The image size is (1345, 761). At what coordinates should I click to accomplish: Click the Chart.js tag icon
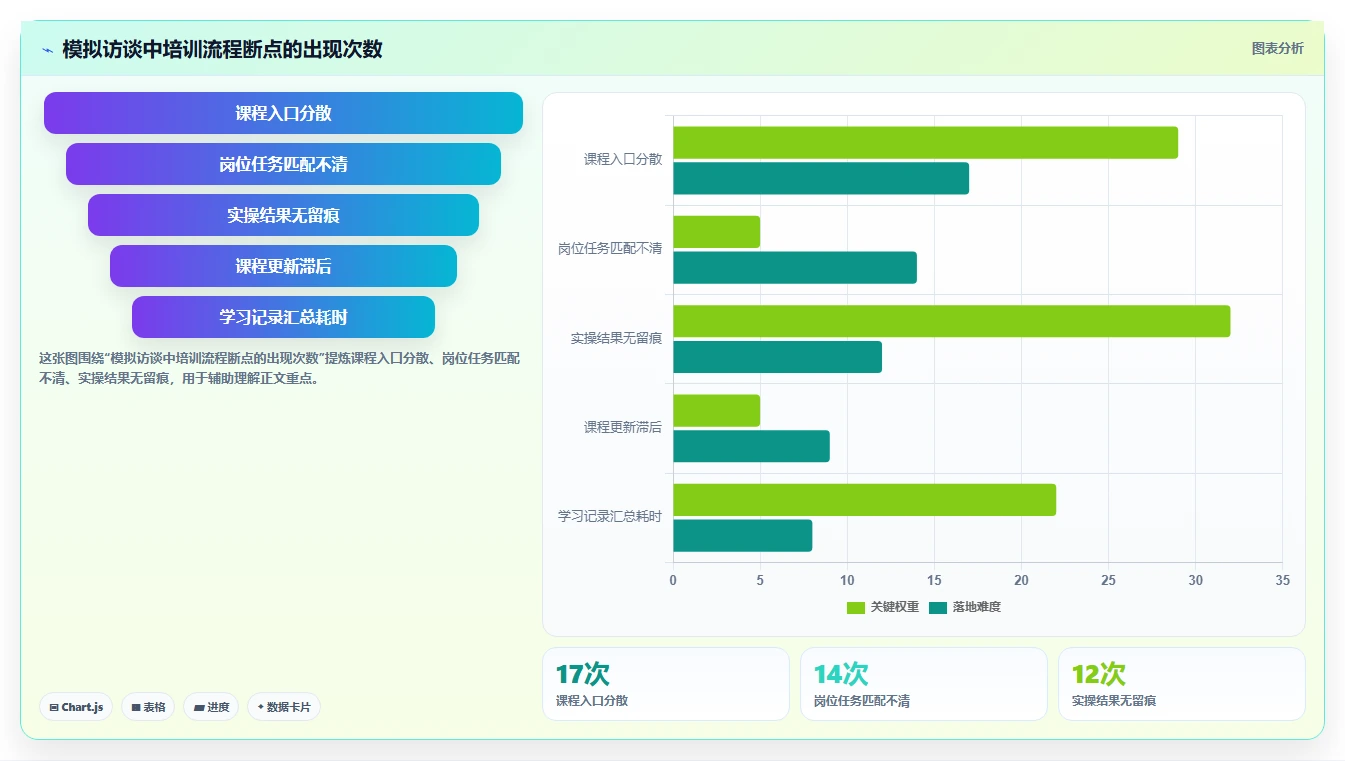pyautogui.click(x=54, y=708)
